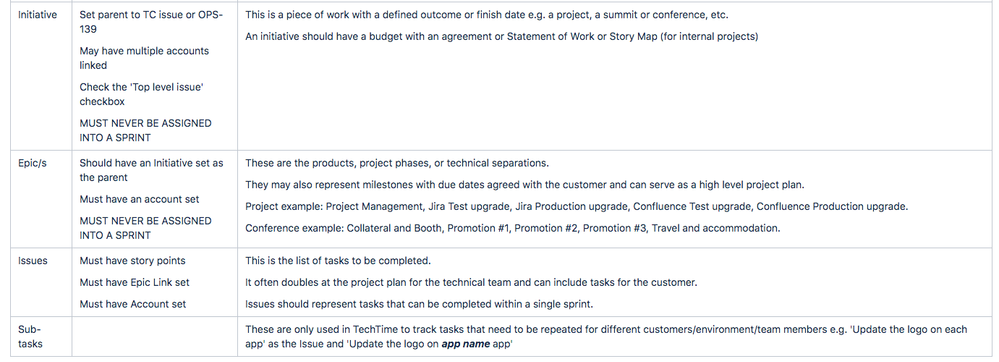
Task: Click the 'Sub-tasks' row header cell
Action: [41, 337]
